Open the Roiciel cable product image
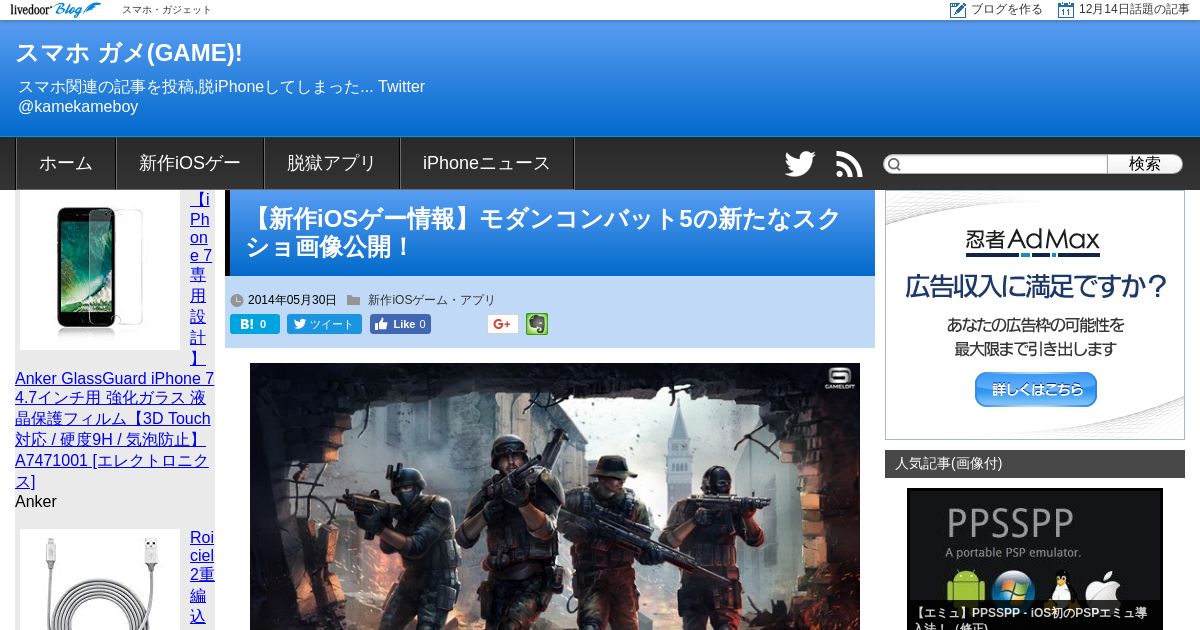Image resolution: width=1200 pixels, height=630 pixels. (100, 579)
